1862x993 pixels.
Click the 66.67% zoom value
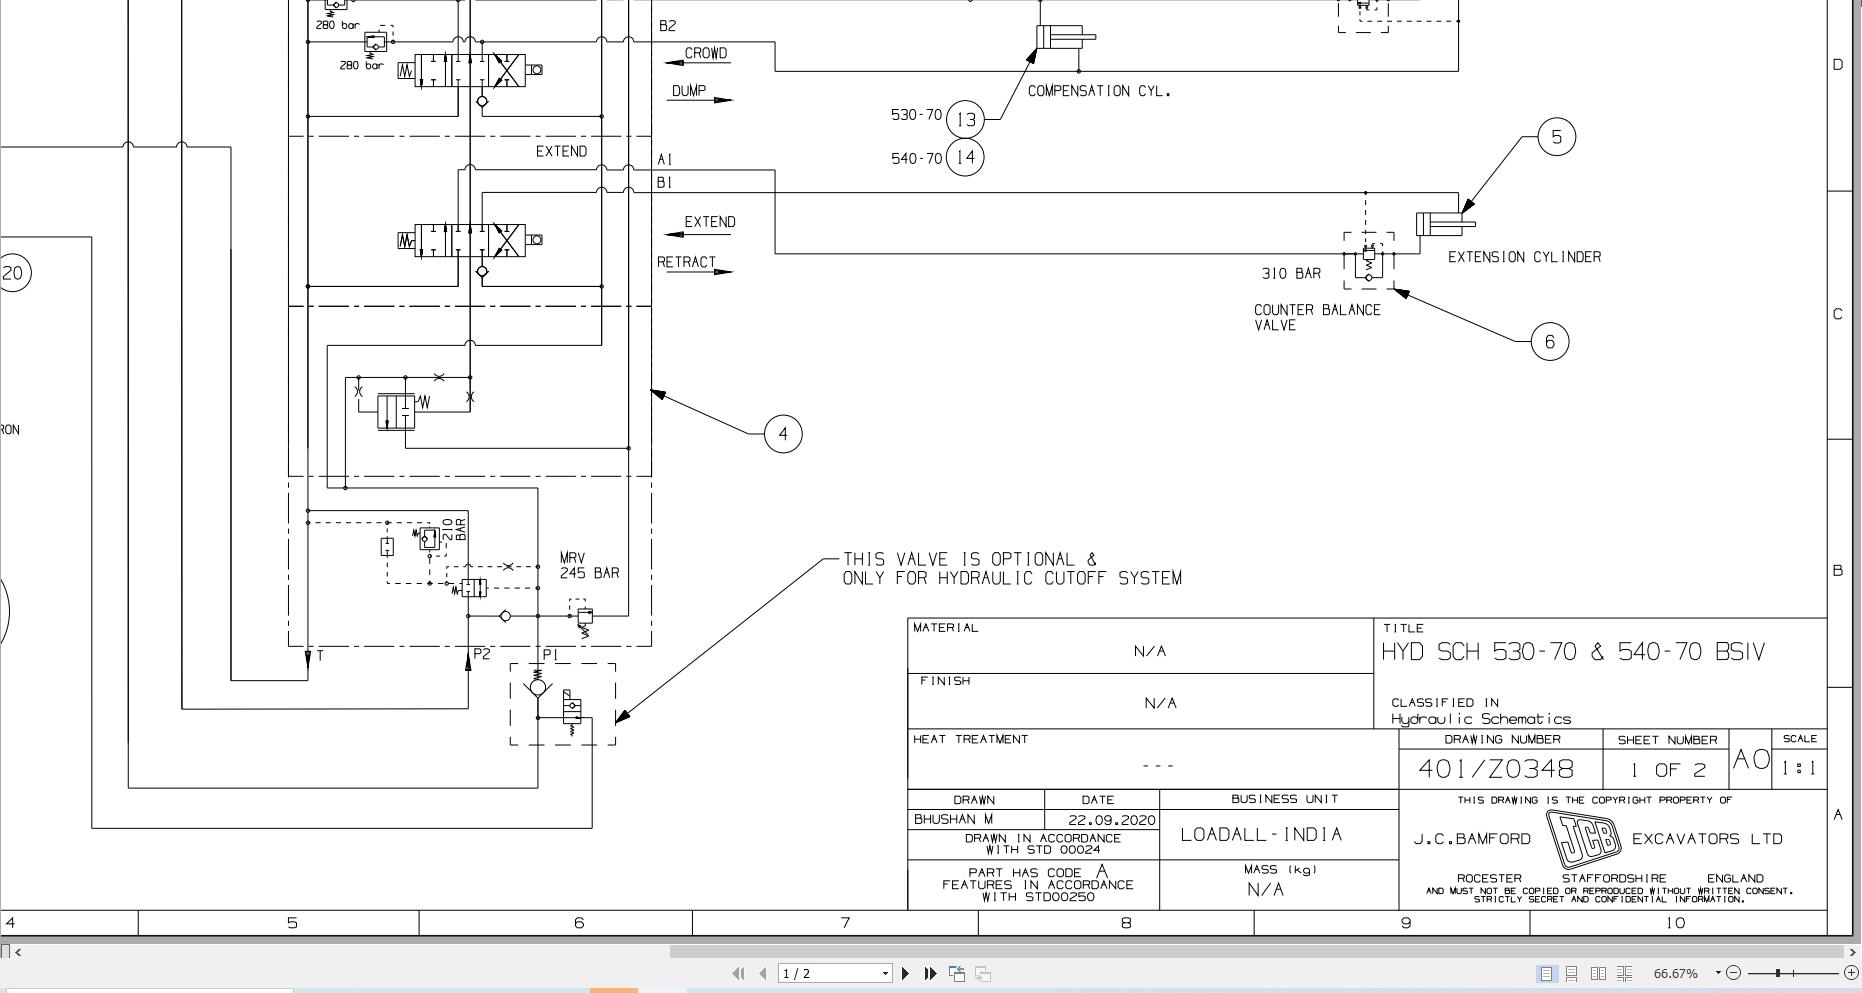coord(1676,973)
